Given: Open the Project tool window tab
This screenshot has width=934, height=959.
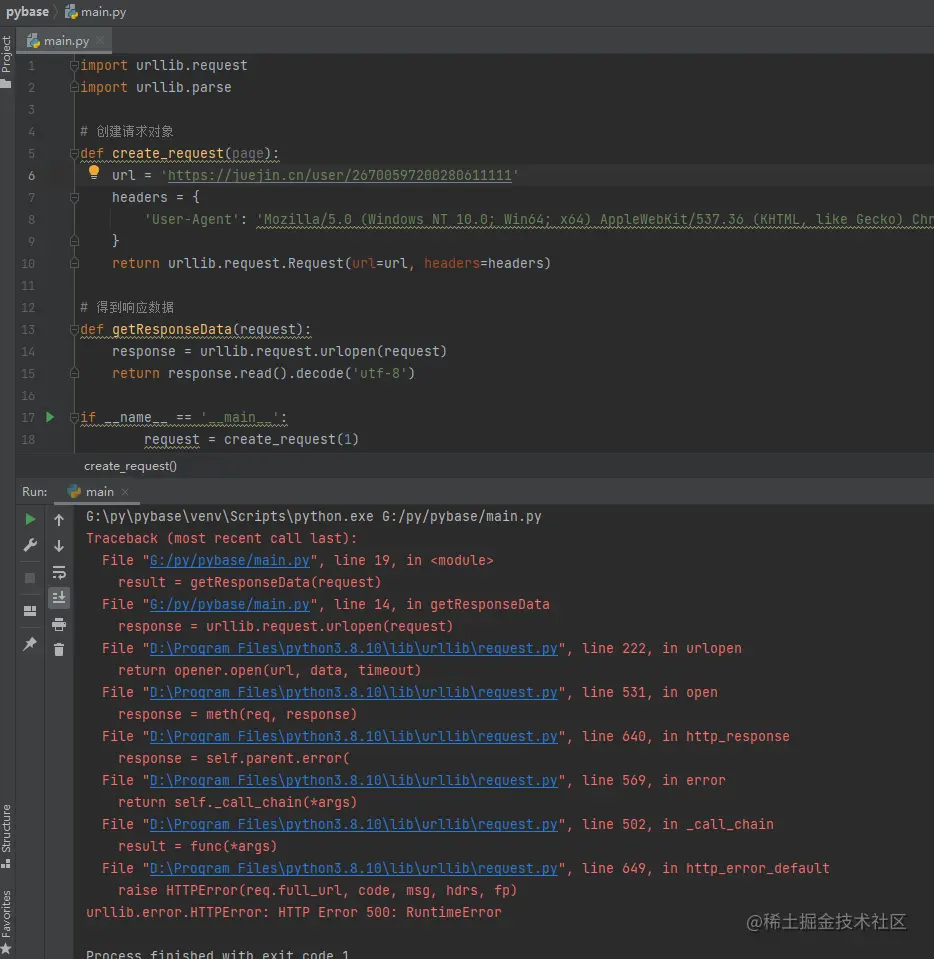Looking at the screenshot, I should click(6, 56).
